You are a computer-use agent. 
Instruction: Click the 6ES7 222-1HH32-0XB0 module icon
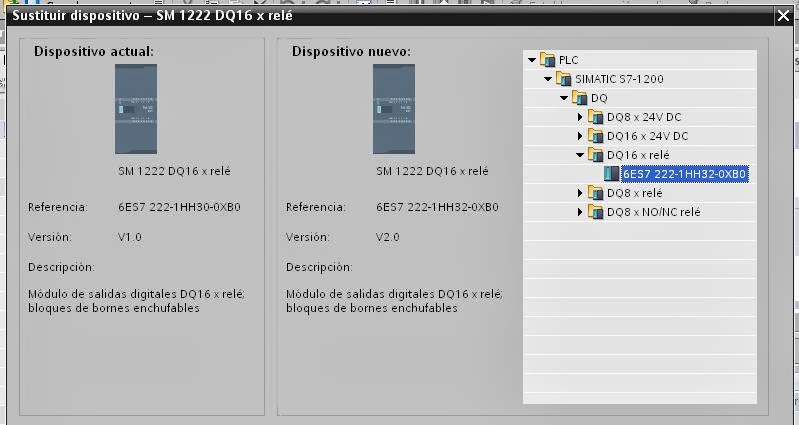(611, 174)
